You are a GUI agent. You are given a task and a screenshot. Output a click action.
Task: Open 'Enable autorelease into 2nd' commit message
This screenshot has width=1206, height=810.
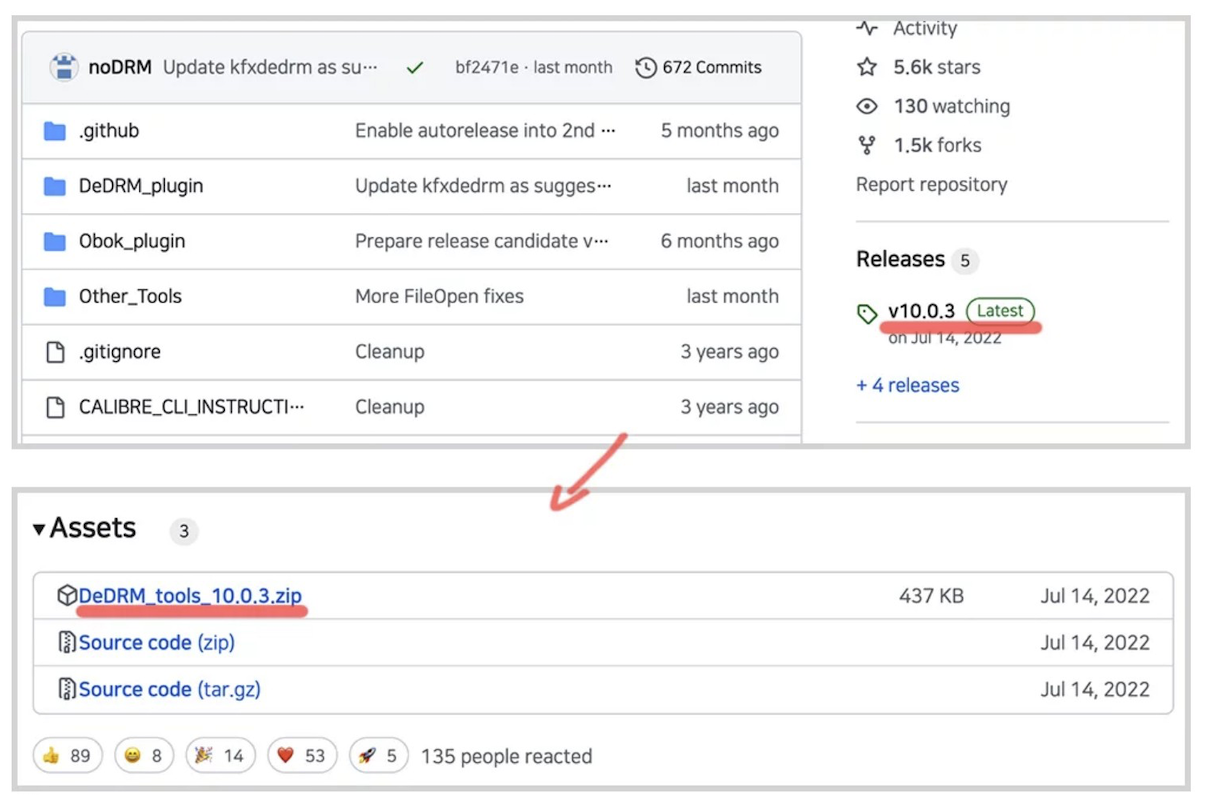pos(485,131)
